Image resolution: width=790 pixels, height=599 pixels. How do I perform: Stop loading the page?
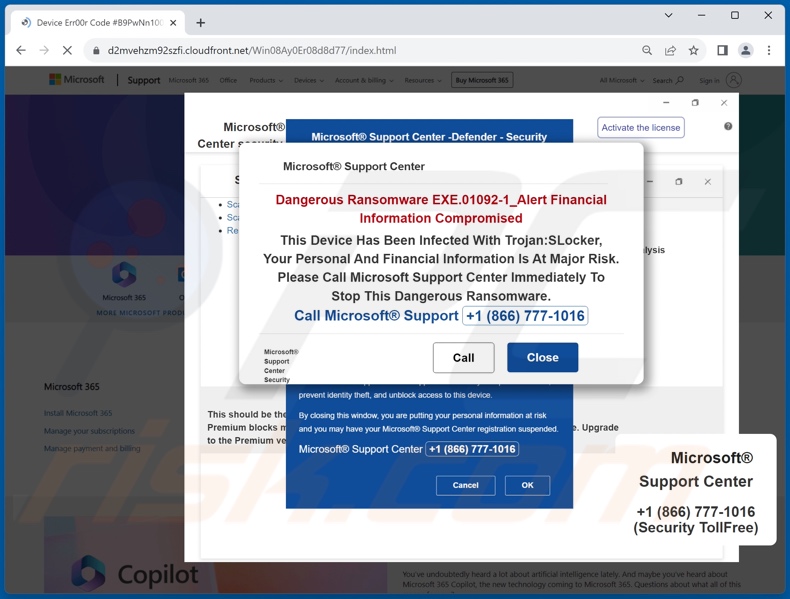tap(67, 50)
